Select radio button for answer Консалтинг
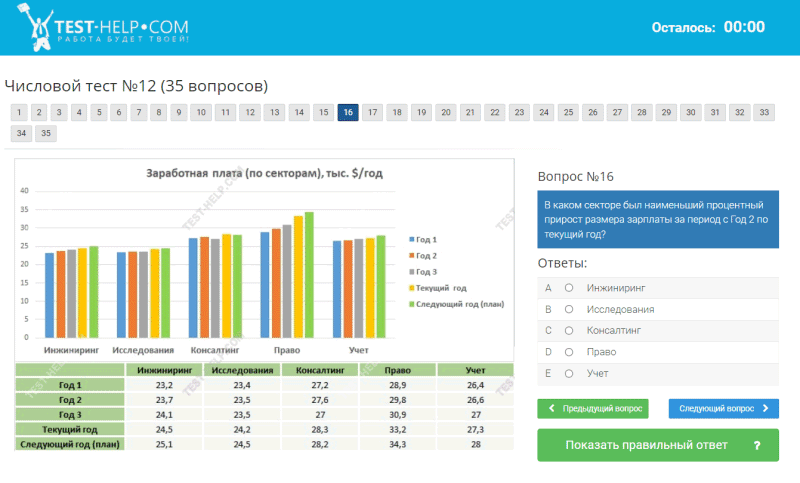This screenshot has height=483, width=800. (569, 330)
